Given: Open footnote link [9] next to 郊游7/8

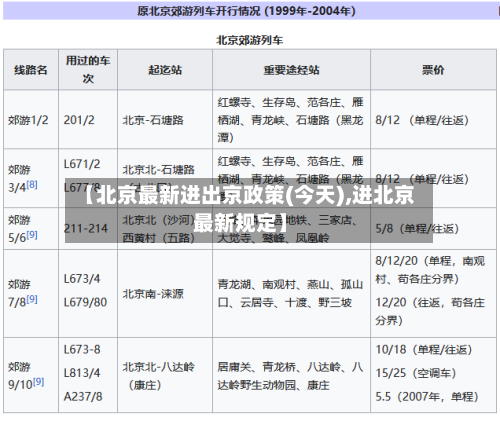Looking at the screenshot, I should [x=32, y=299].
